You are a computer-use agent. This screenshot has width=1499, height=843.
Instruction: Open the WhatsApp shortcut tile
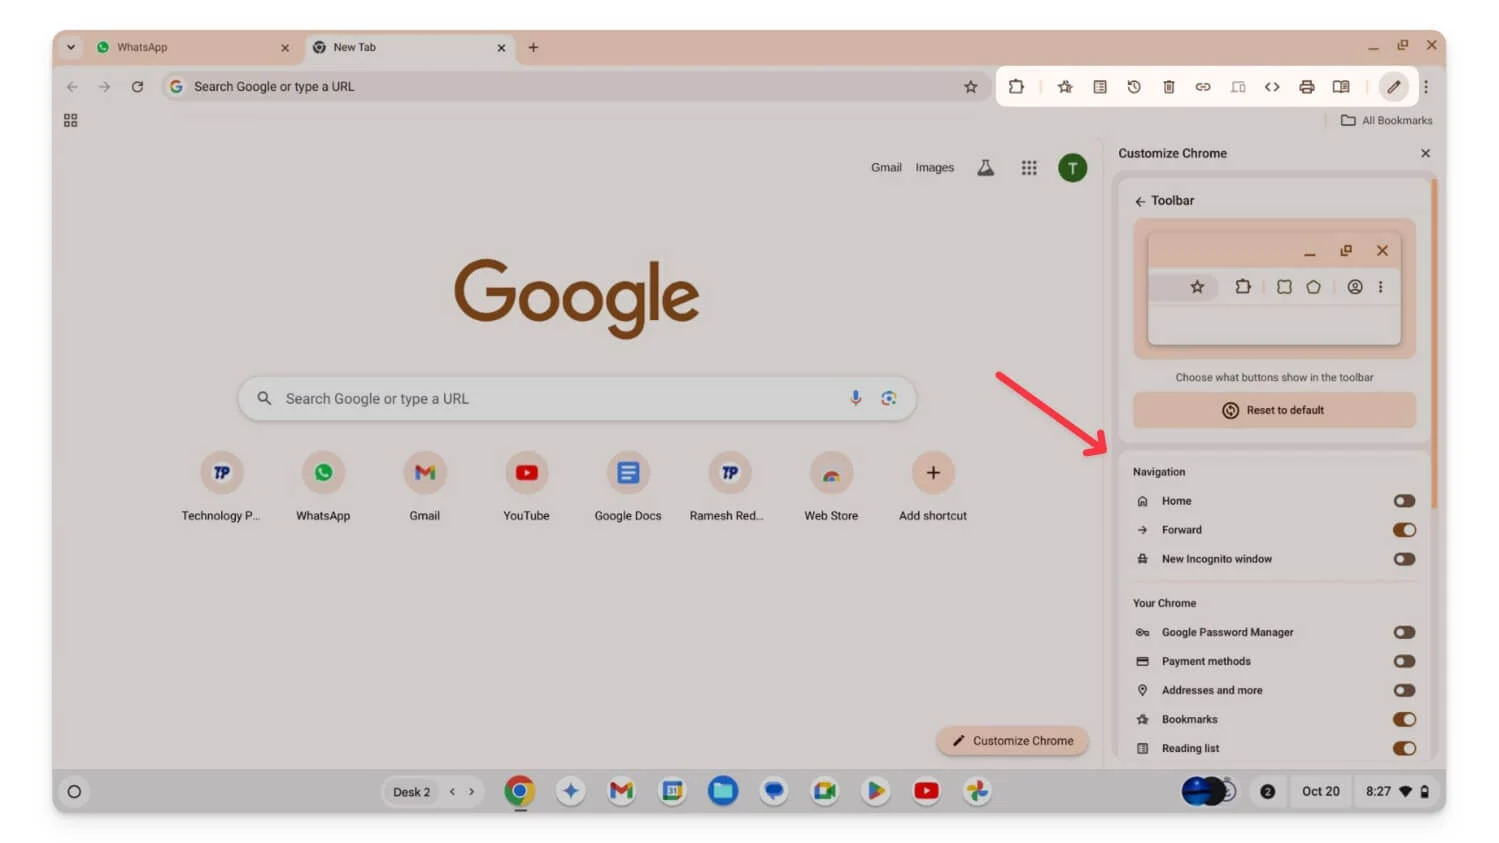coord(323,487)
